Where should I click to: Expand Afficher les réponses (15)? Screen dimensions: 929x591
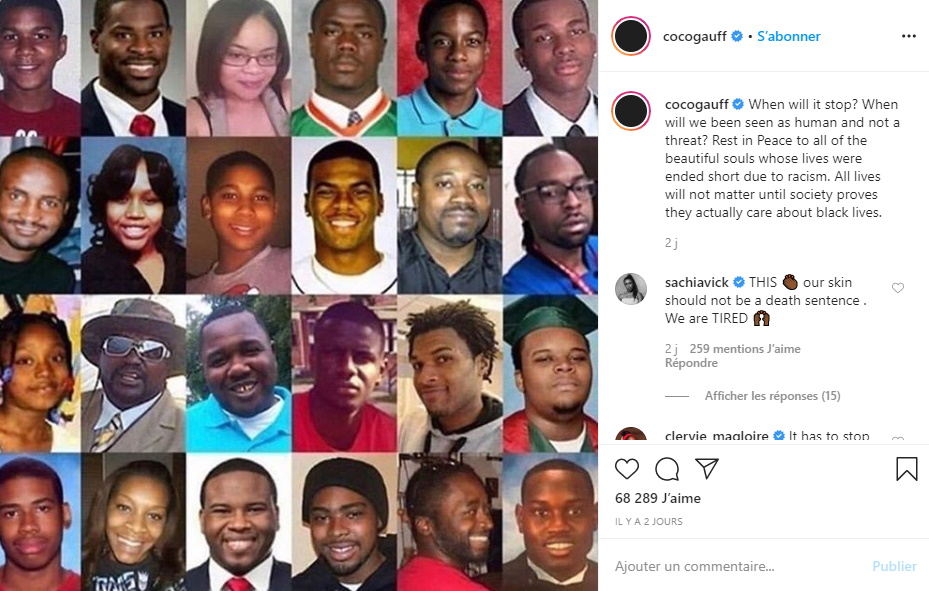coord(773,396)
